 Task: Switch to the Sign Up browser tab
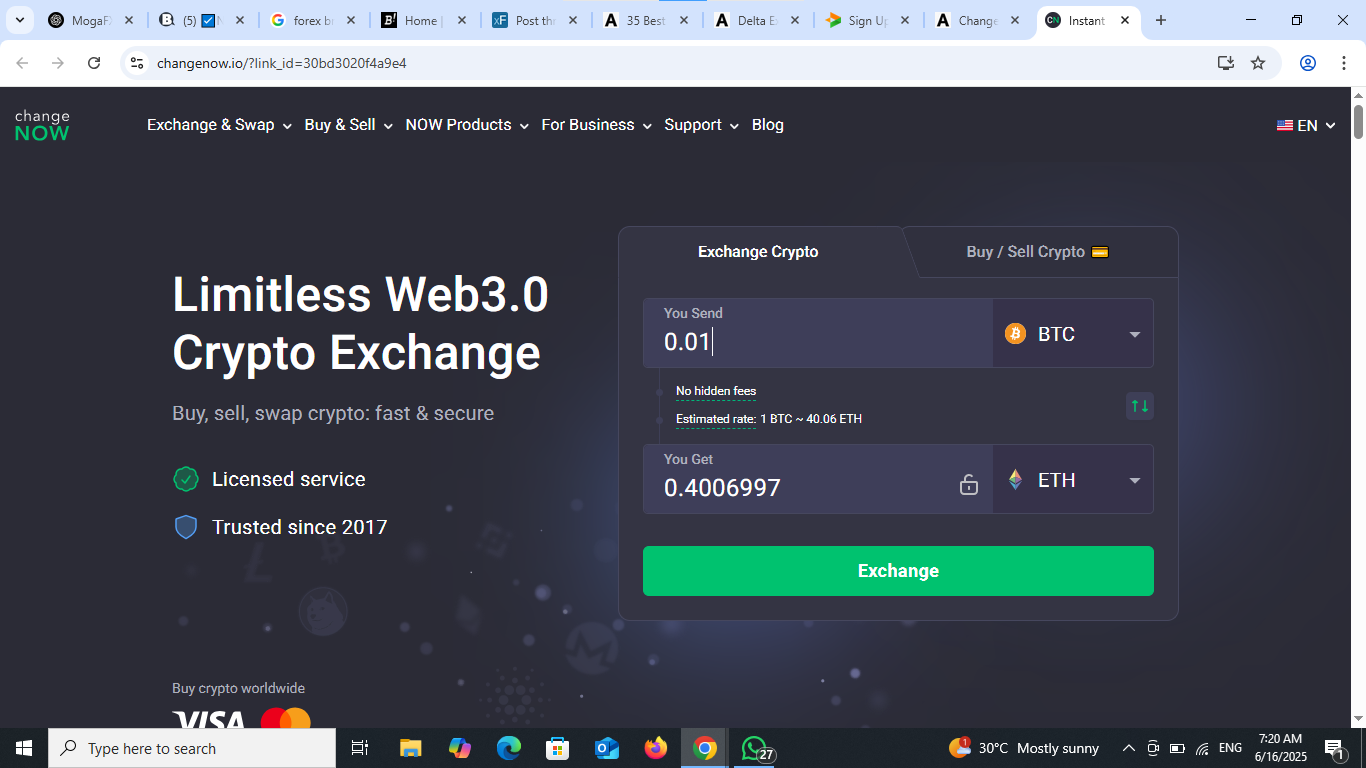[x=867, y=20]
